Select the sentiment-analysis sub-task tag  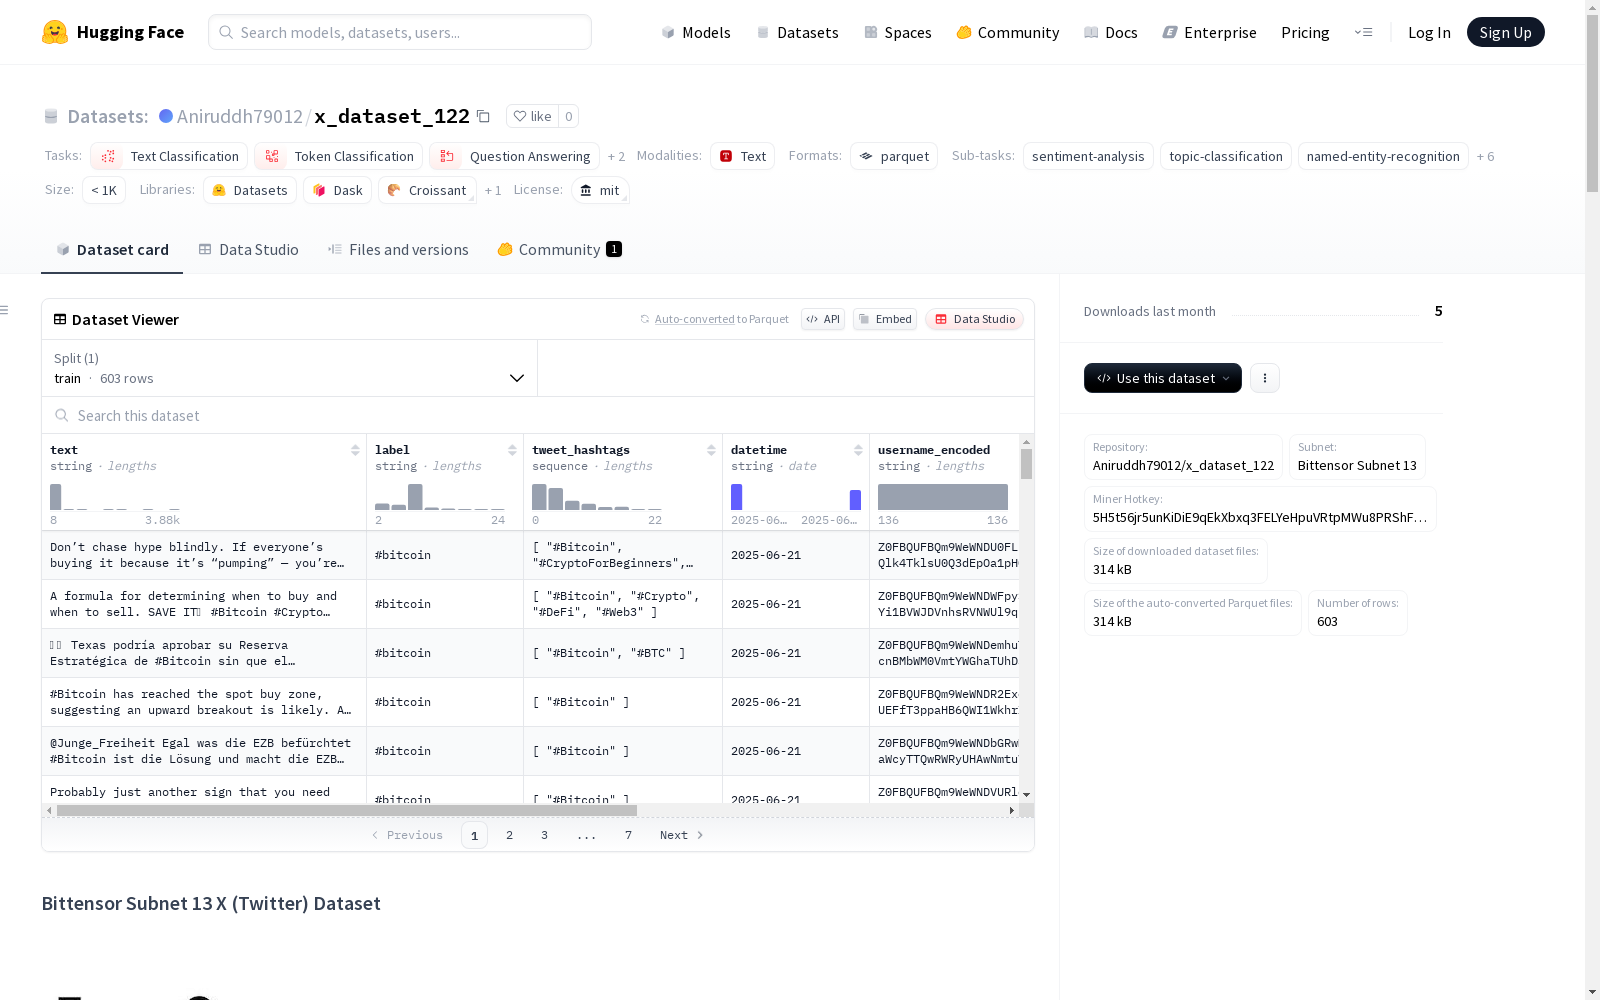1088,156
